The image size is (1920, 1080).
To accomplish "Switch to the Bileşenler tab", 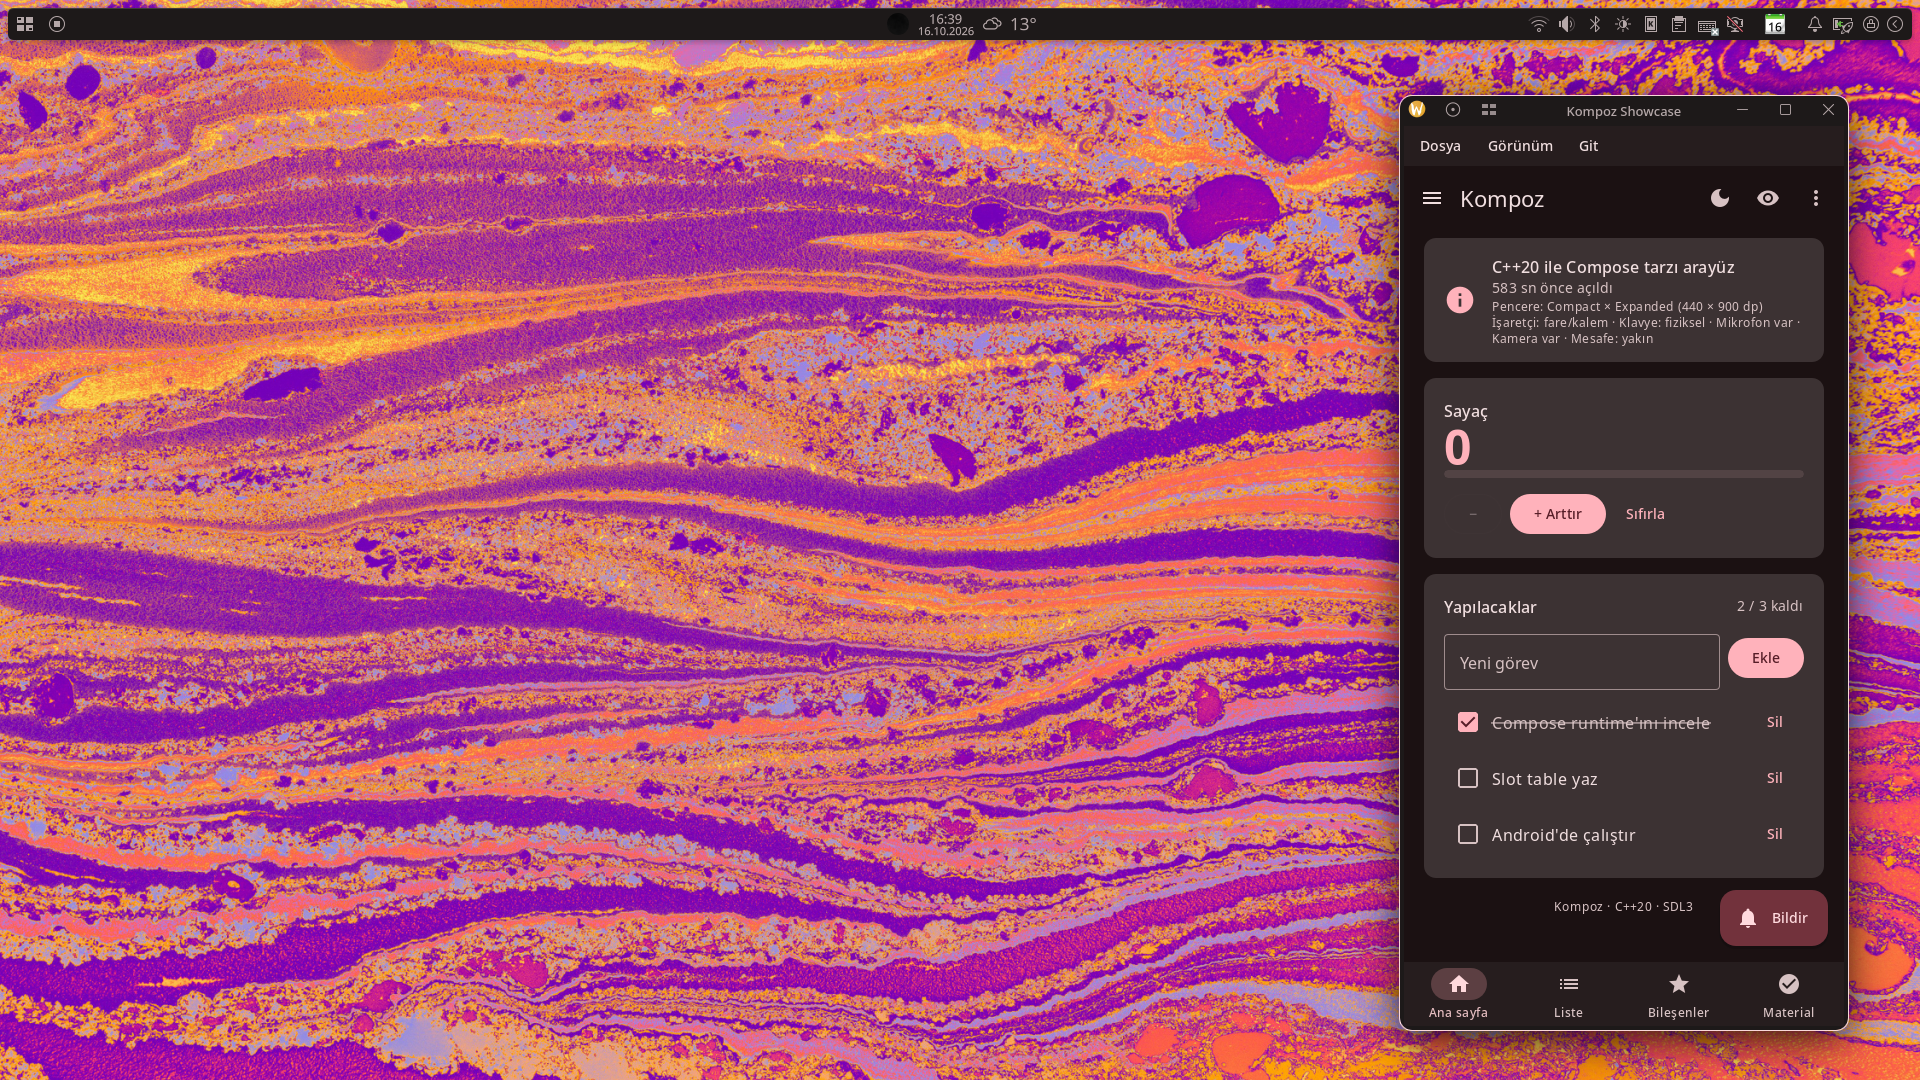I will [1679, 995].
